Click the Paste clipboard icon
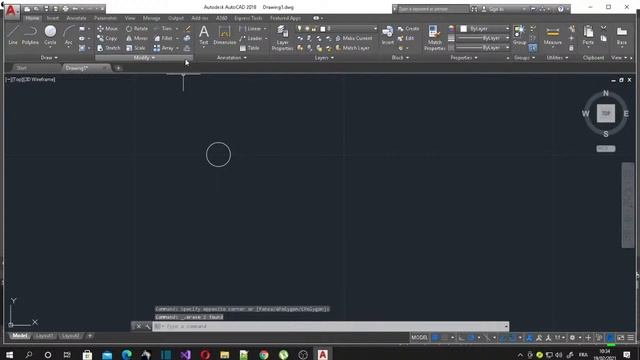This screenshot has width=640, height=360. [588, 35]
